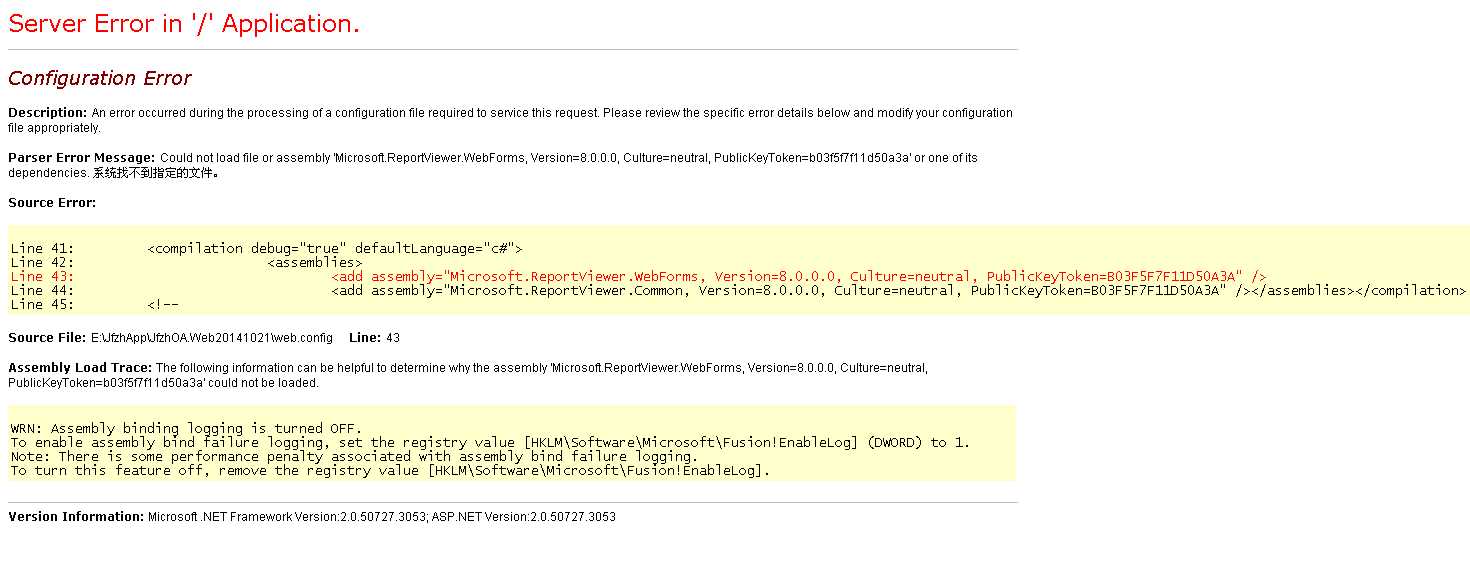The image size is (1470, 580).
Task: Click the "Assembly Load Trace:" label
Action: (x=80, y=368)
